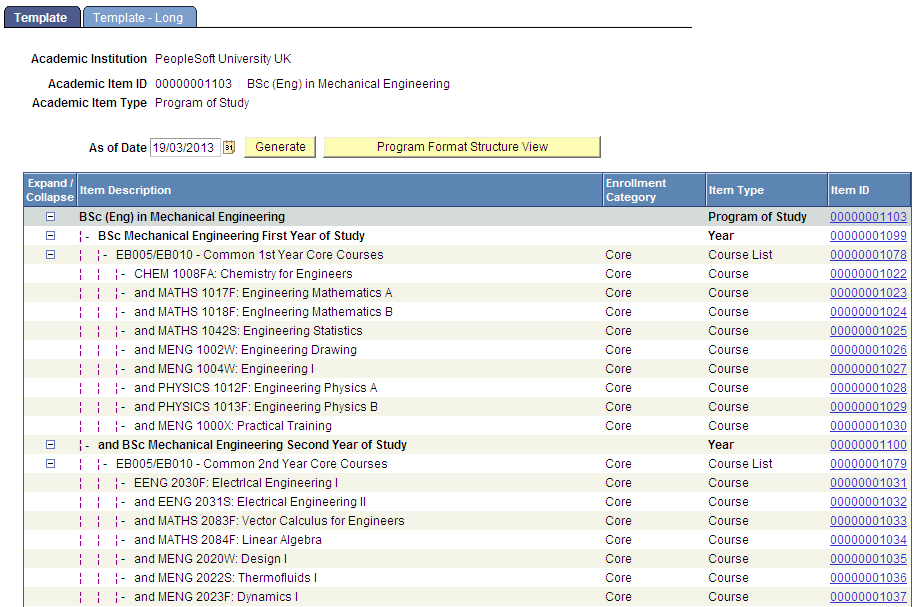The image size is (917, 607).
Task: Select MATHS 1018F: Engineering Mathematics B row
Action: (467, 312)
